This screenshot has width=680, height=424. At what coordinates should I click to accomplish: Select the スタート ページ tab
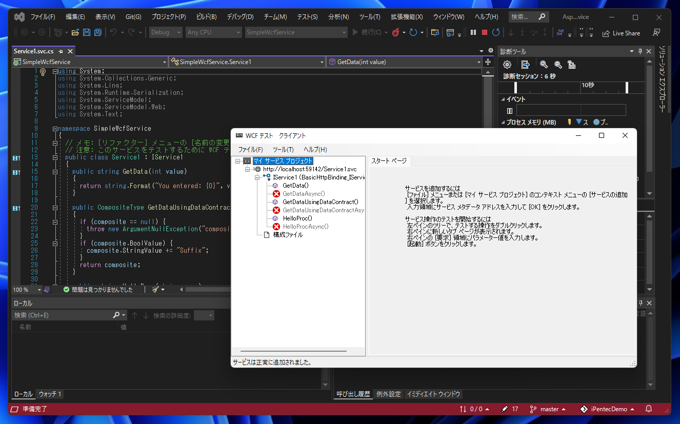pyautogui.click(x=389, y=161)
